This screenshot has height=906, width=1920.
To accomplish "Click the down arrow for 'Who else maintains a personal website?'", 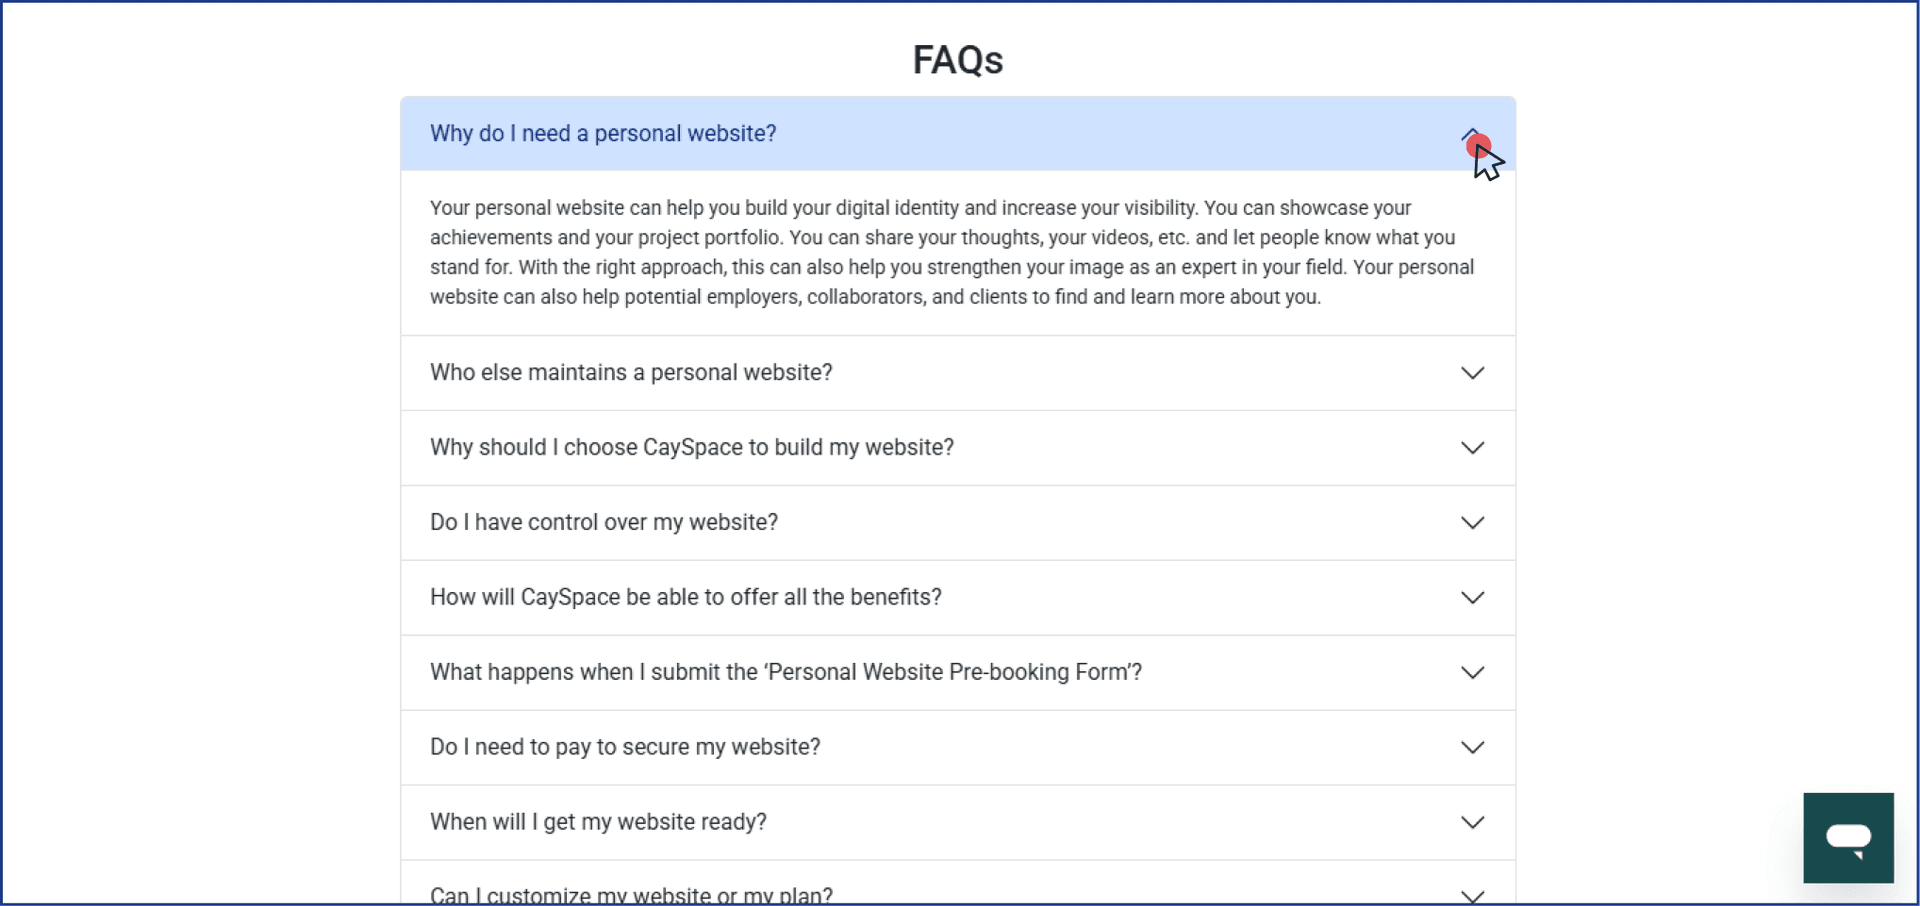I will [1472, 372].
